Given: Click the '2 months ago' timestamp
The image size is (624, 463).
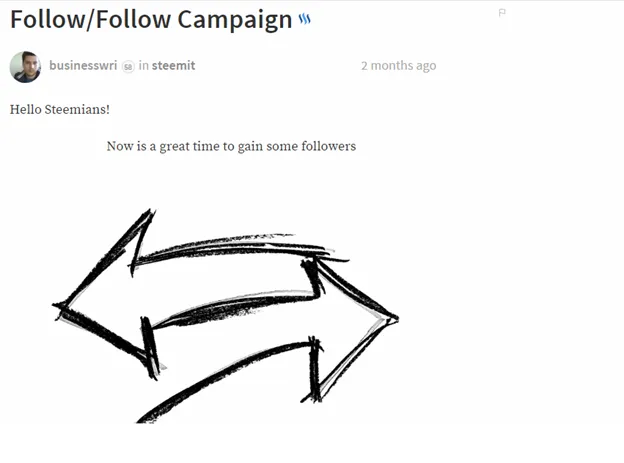Looking at the screenshot, I should pos(398,66).
